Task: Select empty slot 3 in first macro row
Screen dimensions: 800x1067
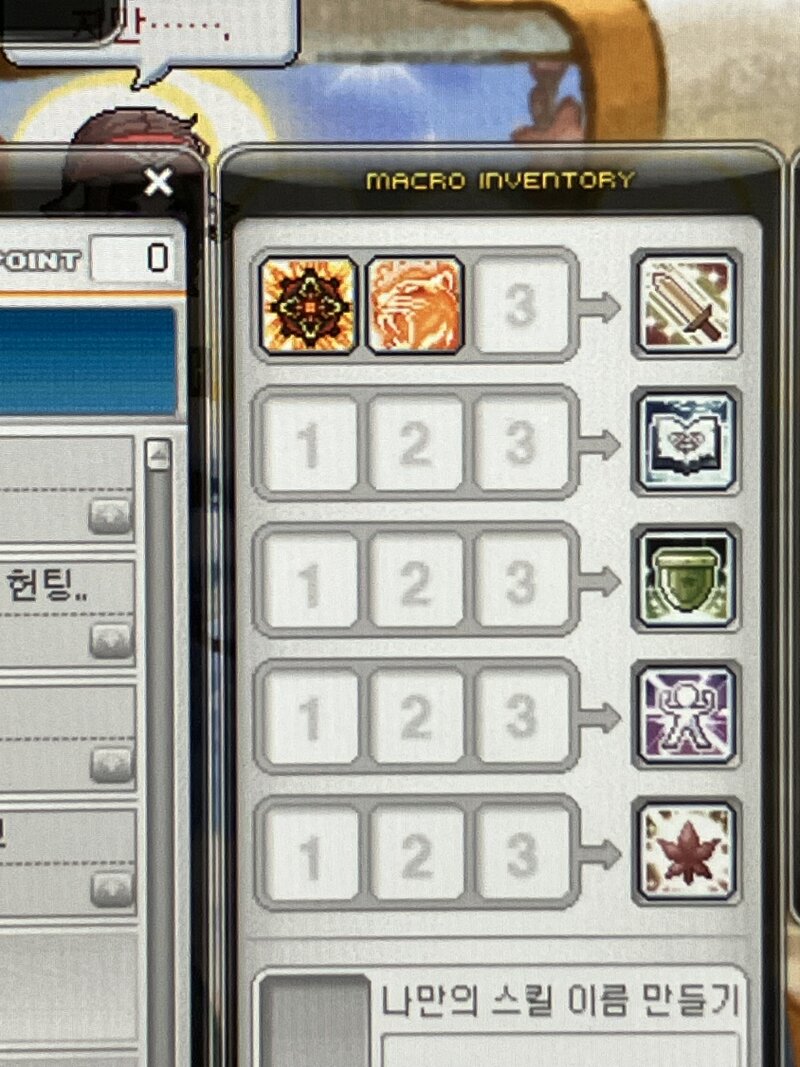Action: click(521, 306)
